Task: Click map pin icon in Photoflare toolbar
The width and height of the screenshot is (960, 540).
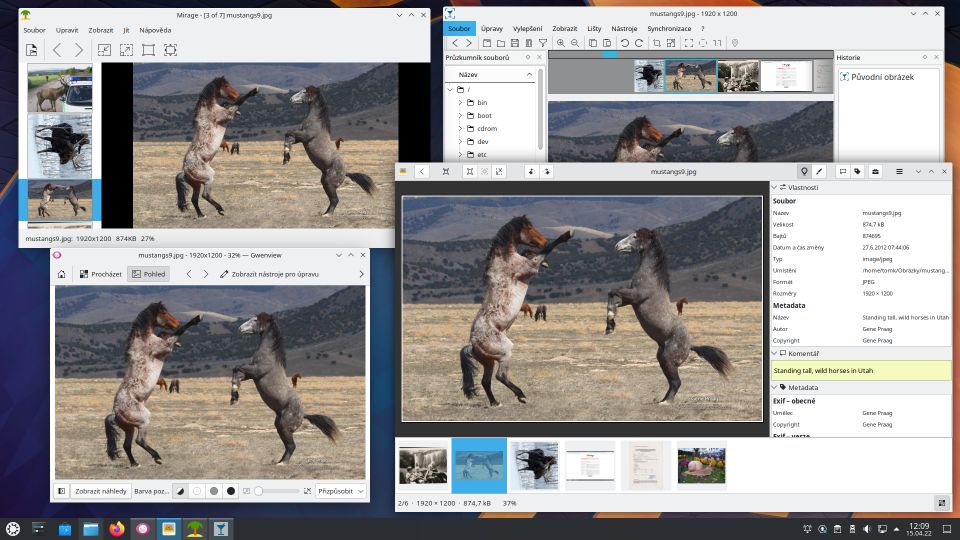Action: [x=735, y=43]
